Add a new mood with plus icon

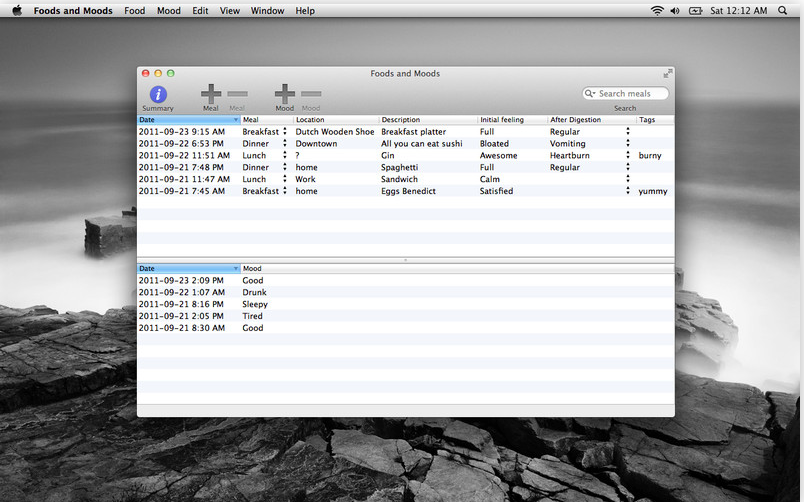pos(285,94)
